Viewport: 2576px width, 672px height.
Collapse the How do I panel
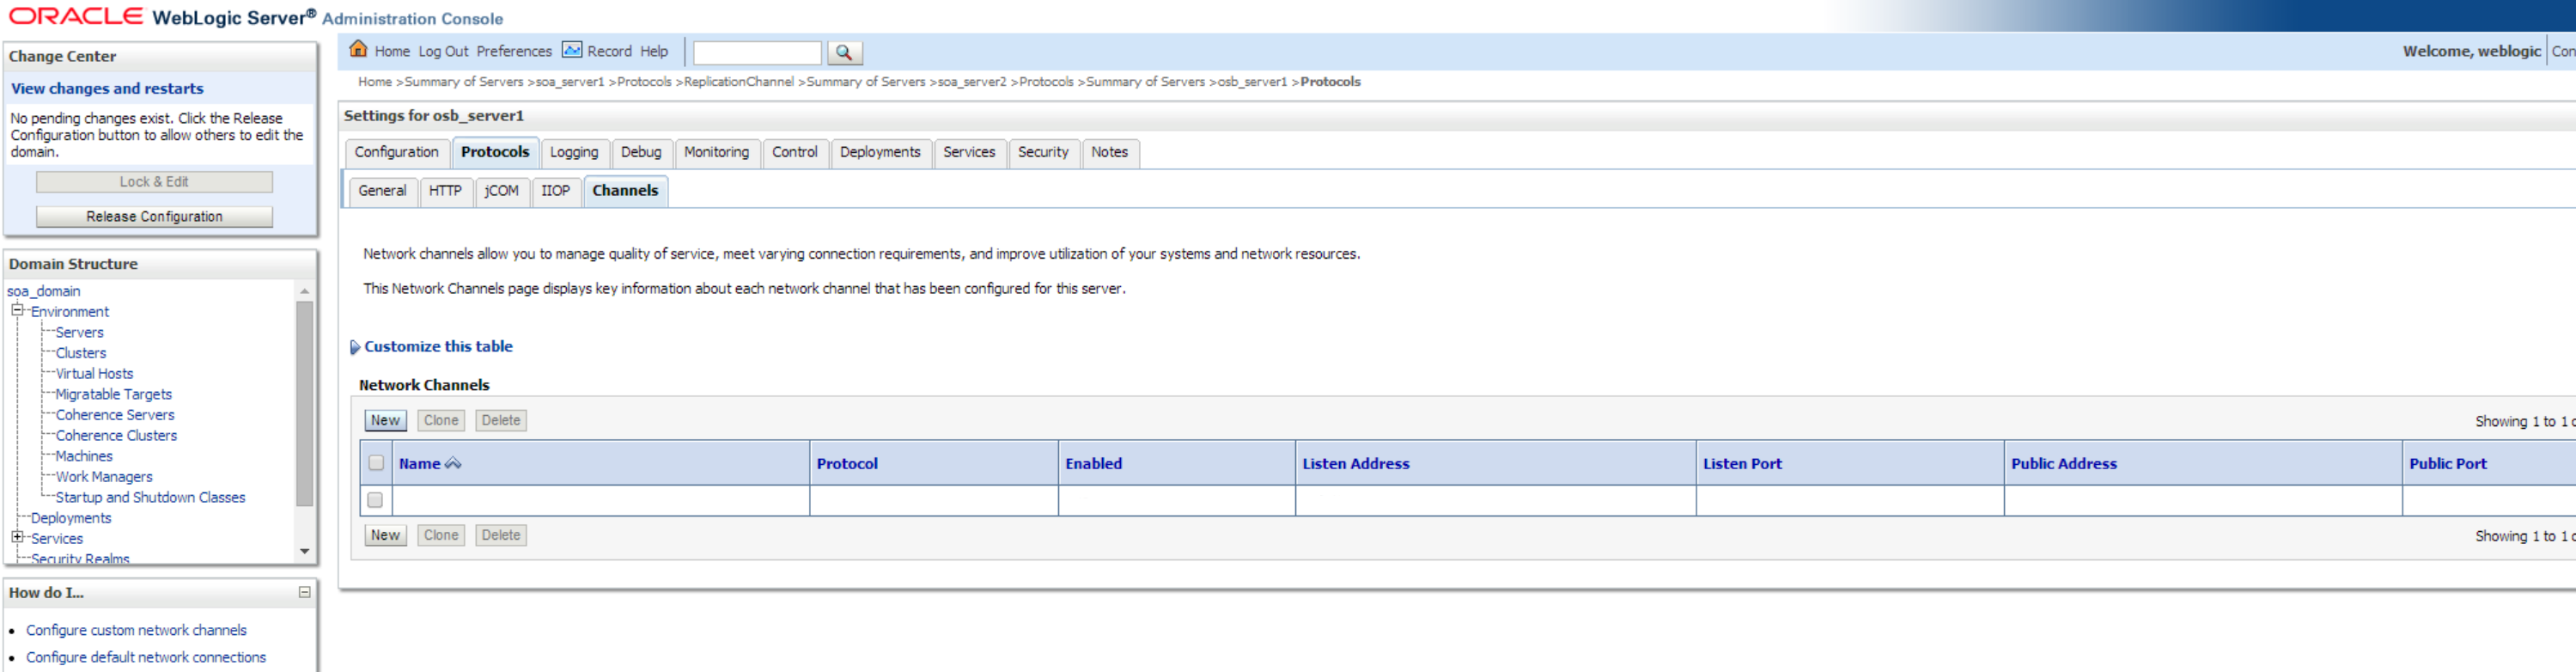point(304,592)
